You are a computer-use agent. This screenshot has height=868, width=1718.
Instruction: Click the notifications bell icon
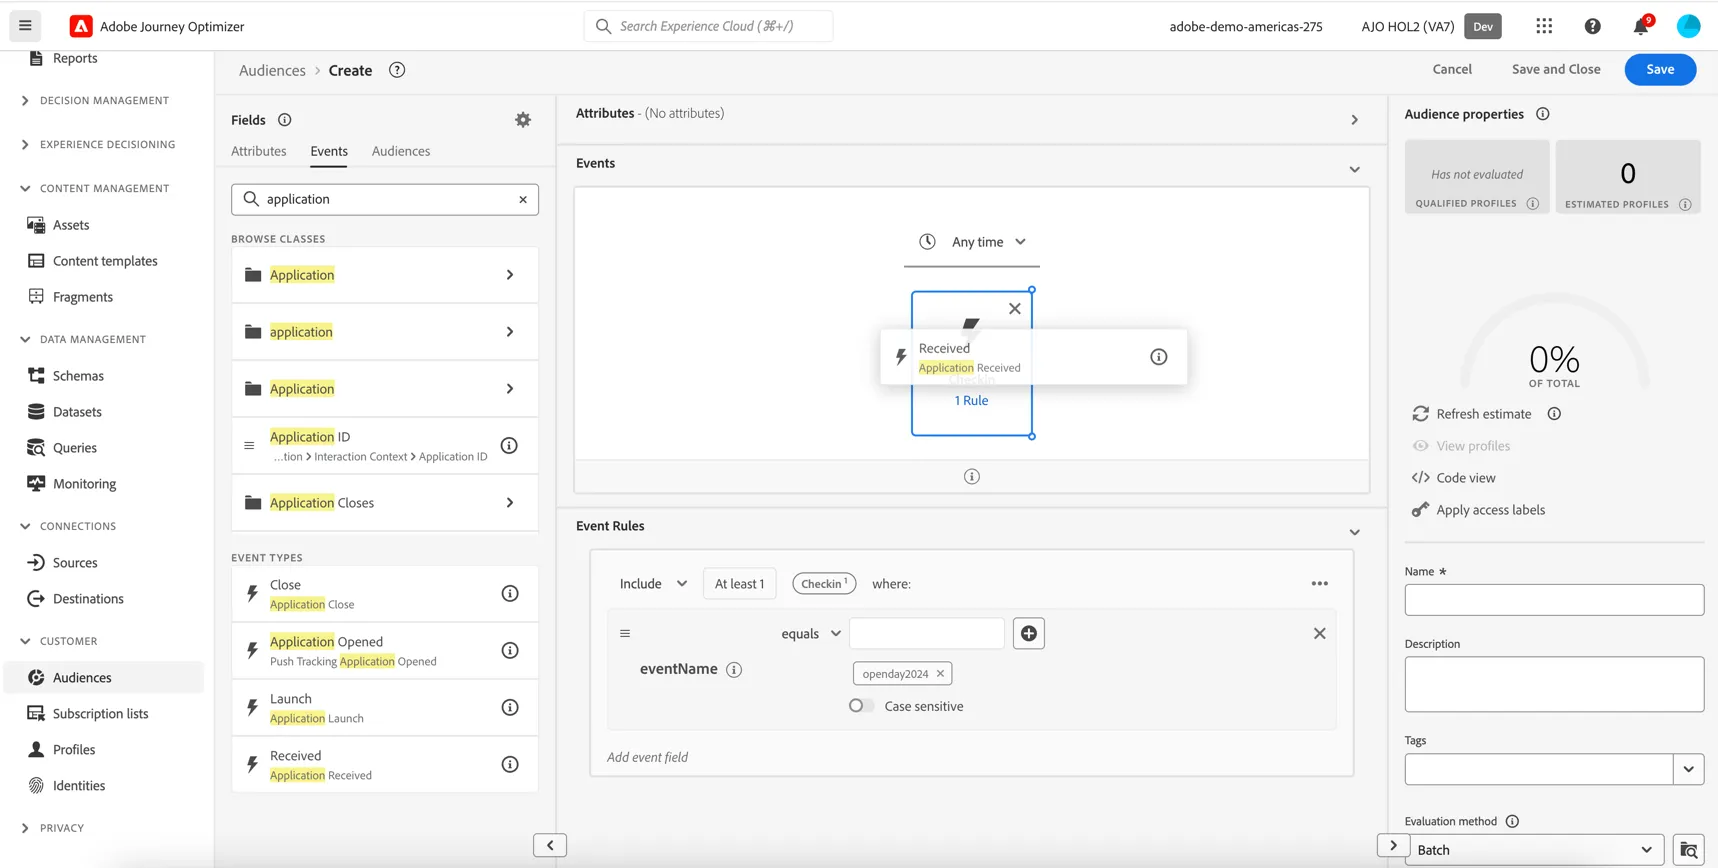pyautogui.click(x=1641, y=27)
